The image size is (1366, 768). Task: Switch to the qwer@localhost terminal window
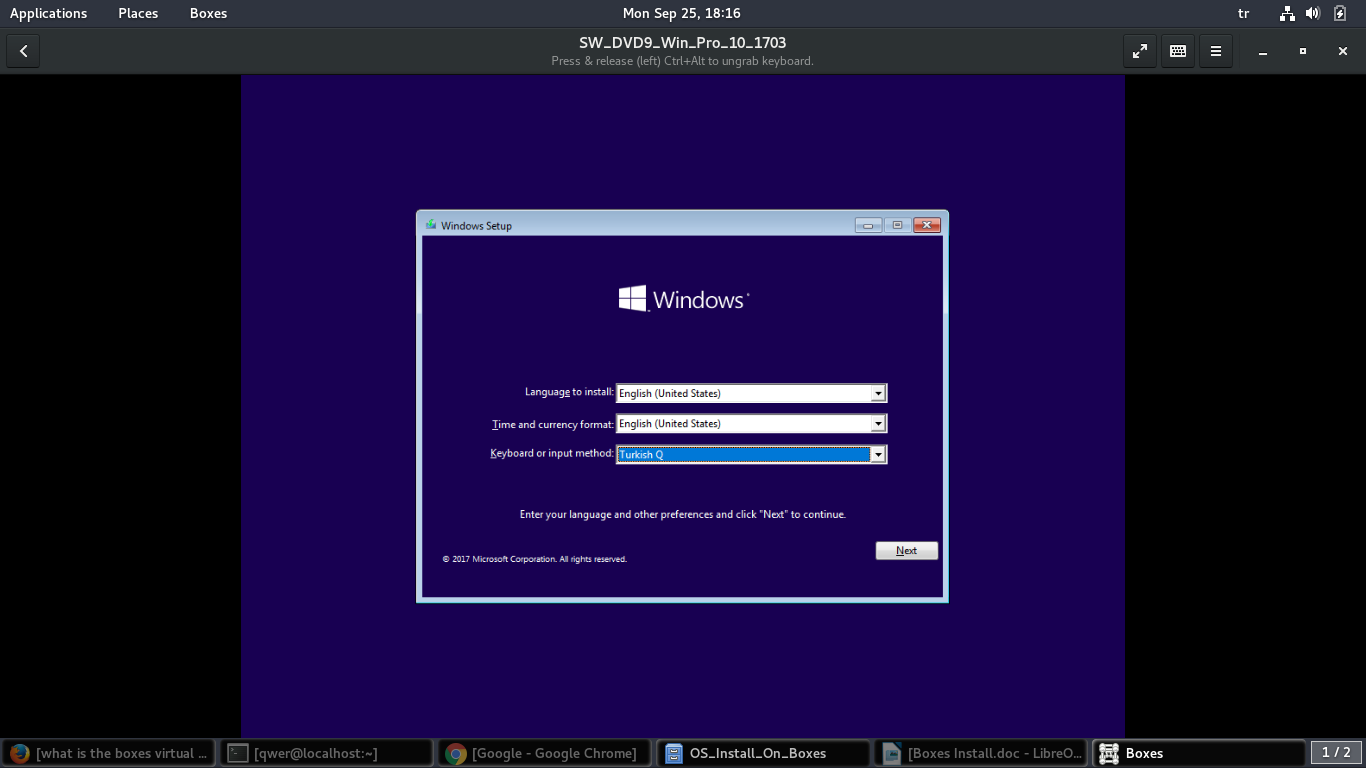point(325,753)
